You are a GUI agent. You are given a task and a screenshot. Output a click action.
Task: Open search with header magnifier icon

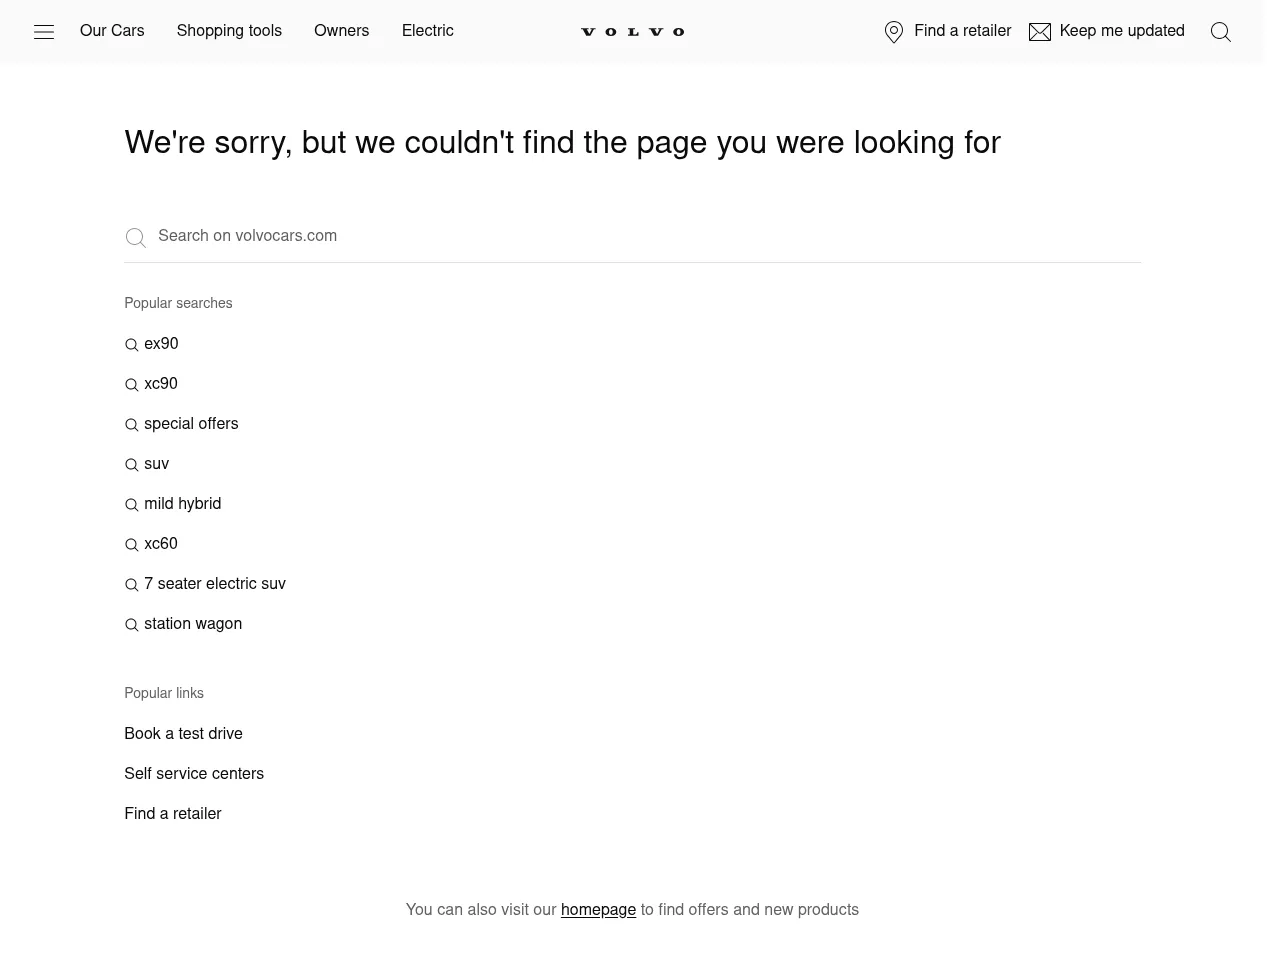pos(1220,32)
